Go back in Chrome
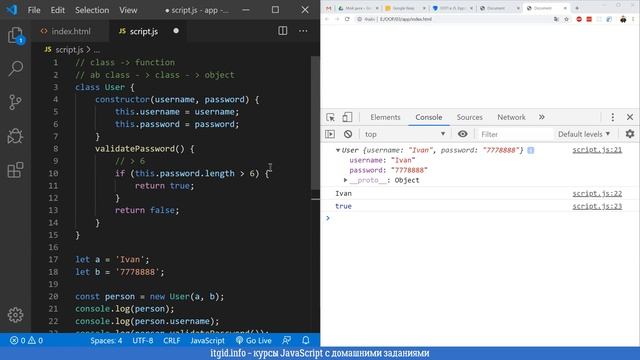 (x=327, y=19)
